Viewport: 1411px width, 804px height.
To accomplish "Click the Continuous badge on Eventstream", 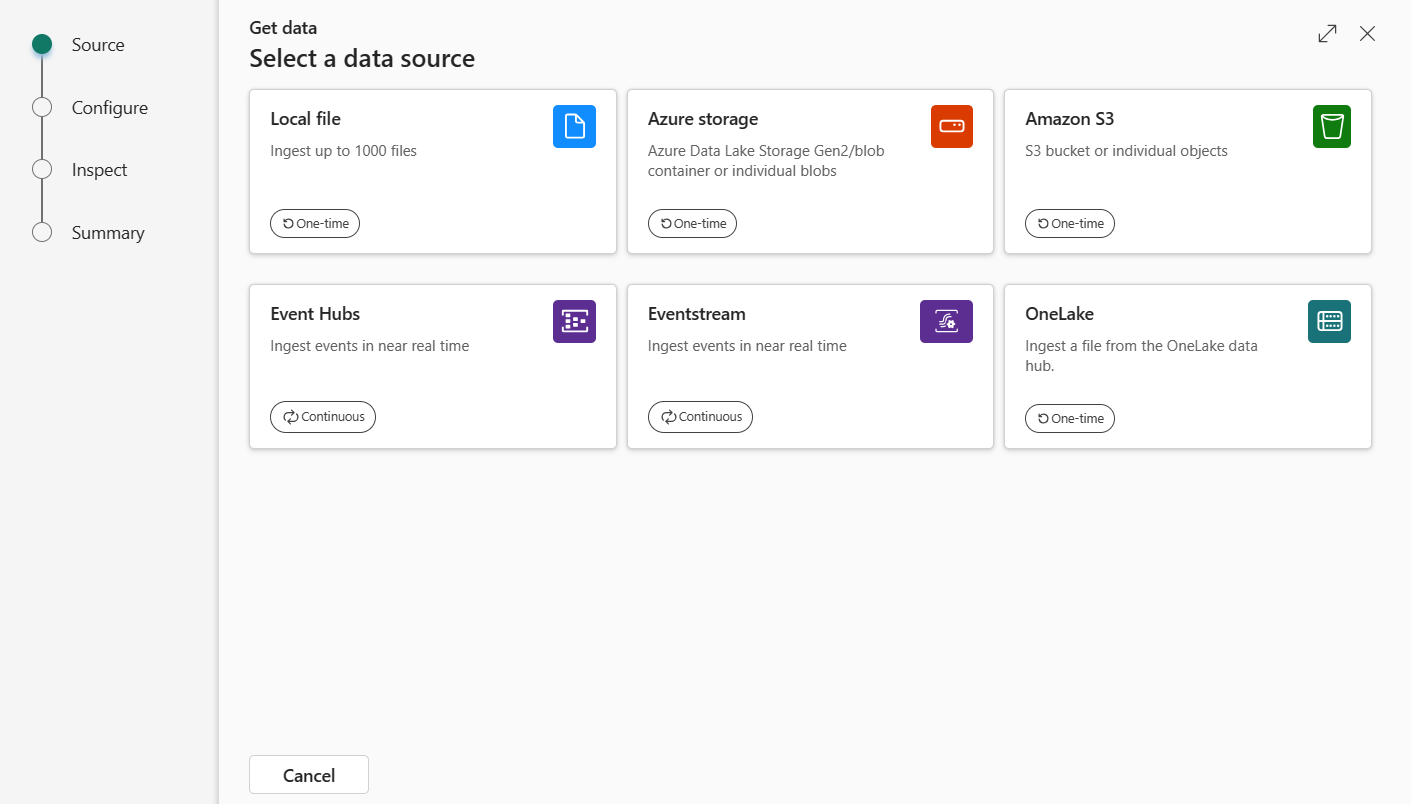I will click(x=700, y=417).
